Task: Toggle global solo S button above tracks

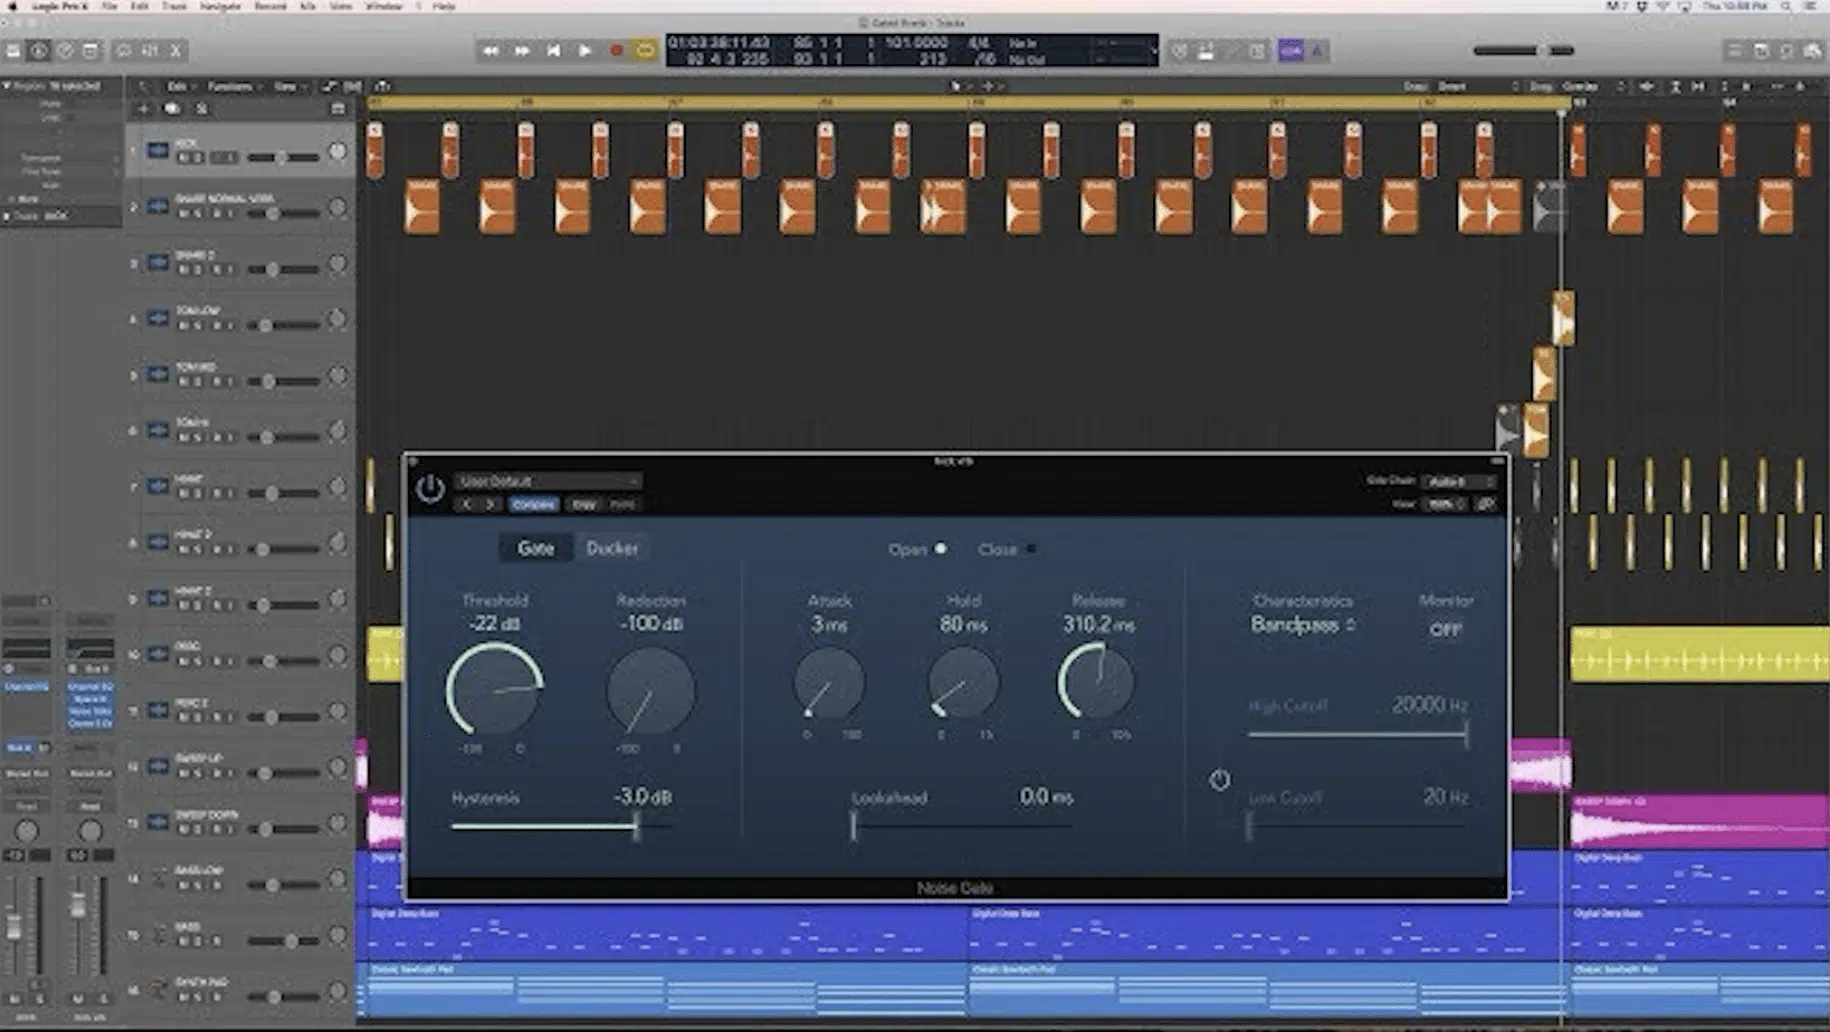Action: pyautogui.click(x=201, y=108)
